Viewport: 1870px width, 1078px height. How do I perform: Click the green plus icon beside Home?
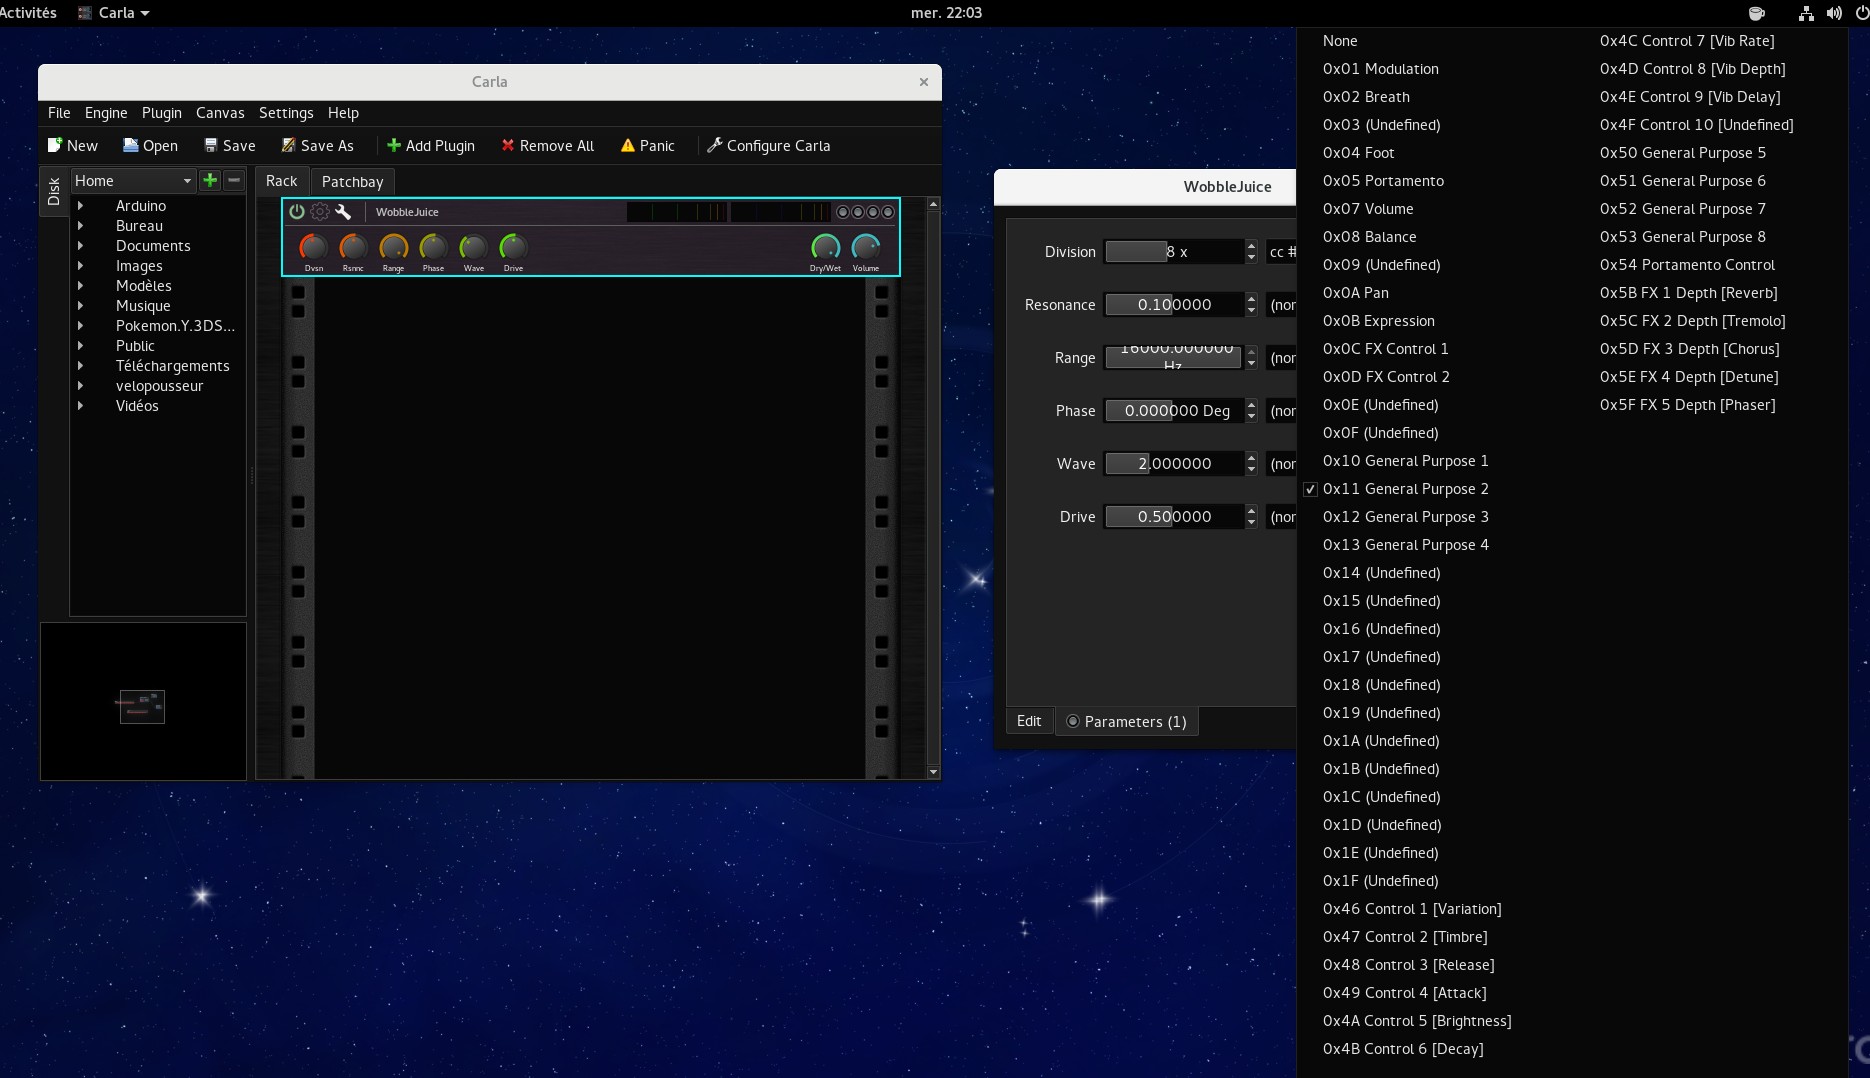[x=210, y=180]
